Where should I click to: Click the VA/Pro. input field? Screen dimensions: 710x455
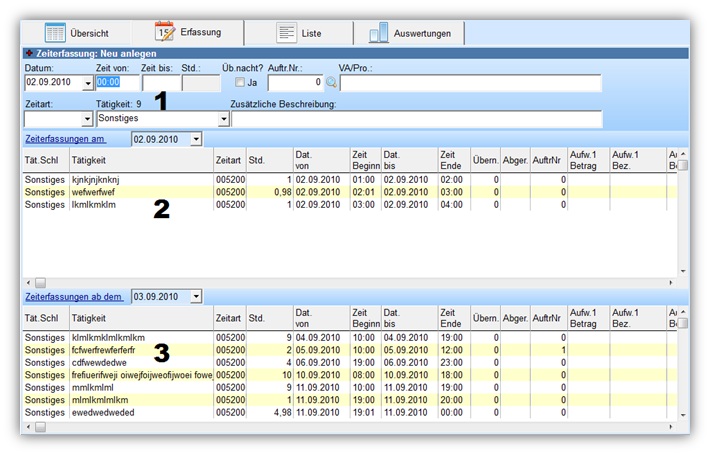(x=470, y=83)
